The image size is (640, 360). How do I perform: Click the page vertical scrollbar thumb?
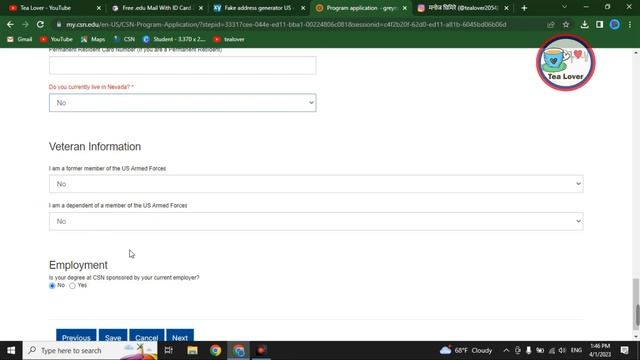coord(636,303)
